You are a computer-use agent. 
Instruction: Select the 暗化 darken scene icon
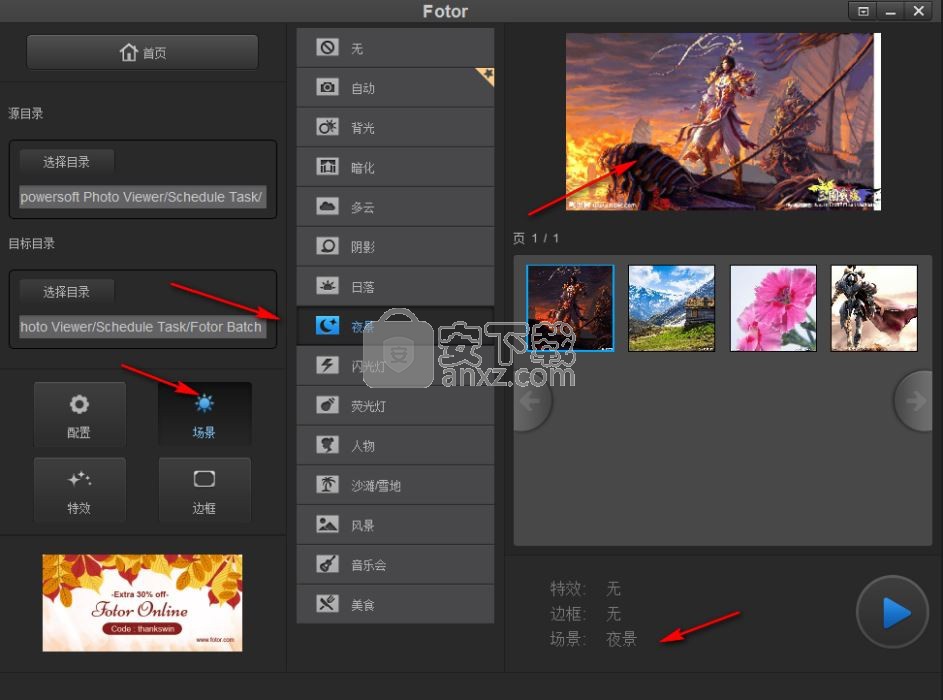coord(327,167)
